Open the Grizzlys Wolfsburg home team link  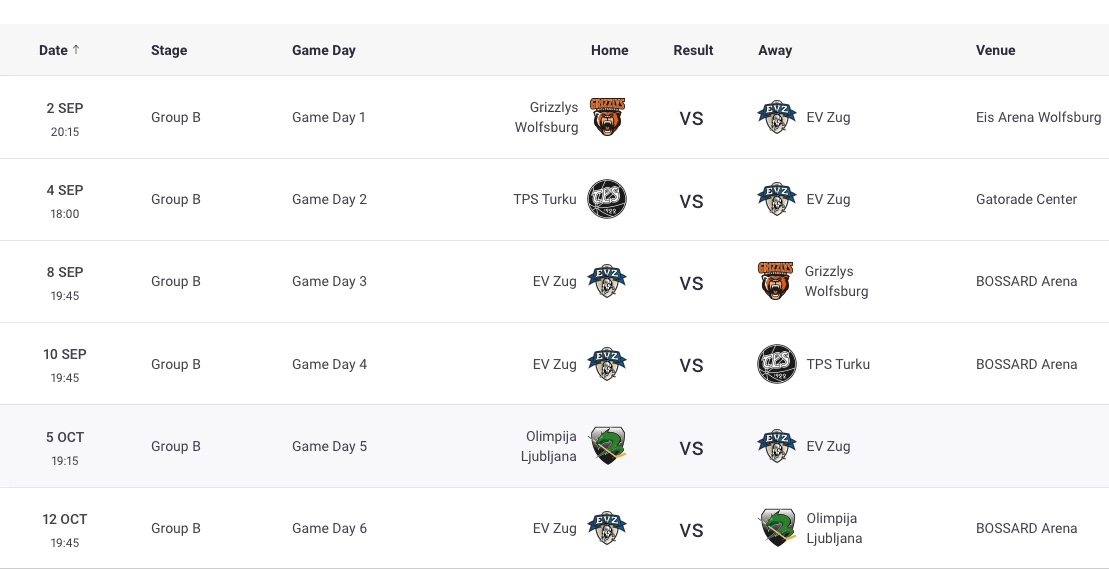pos(546,117)
